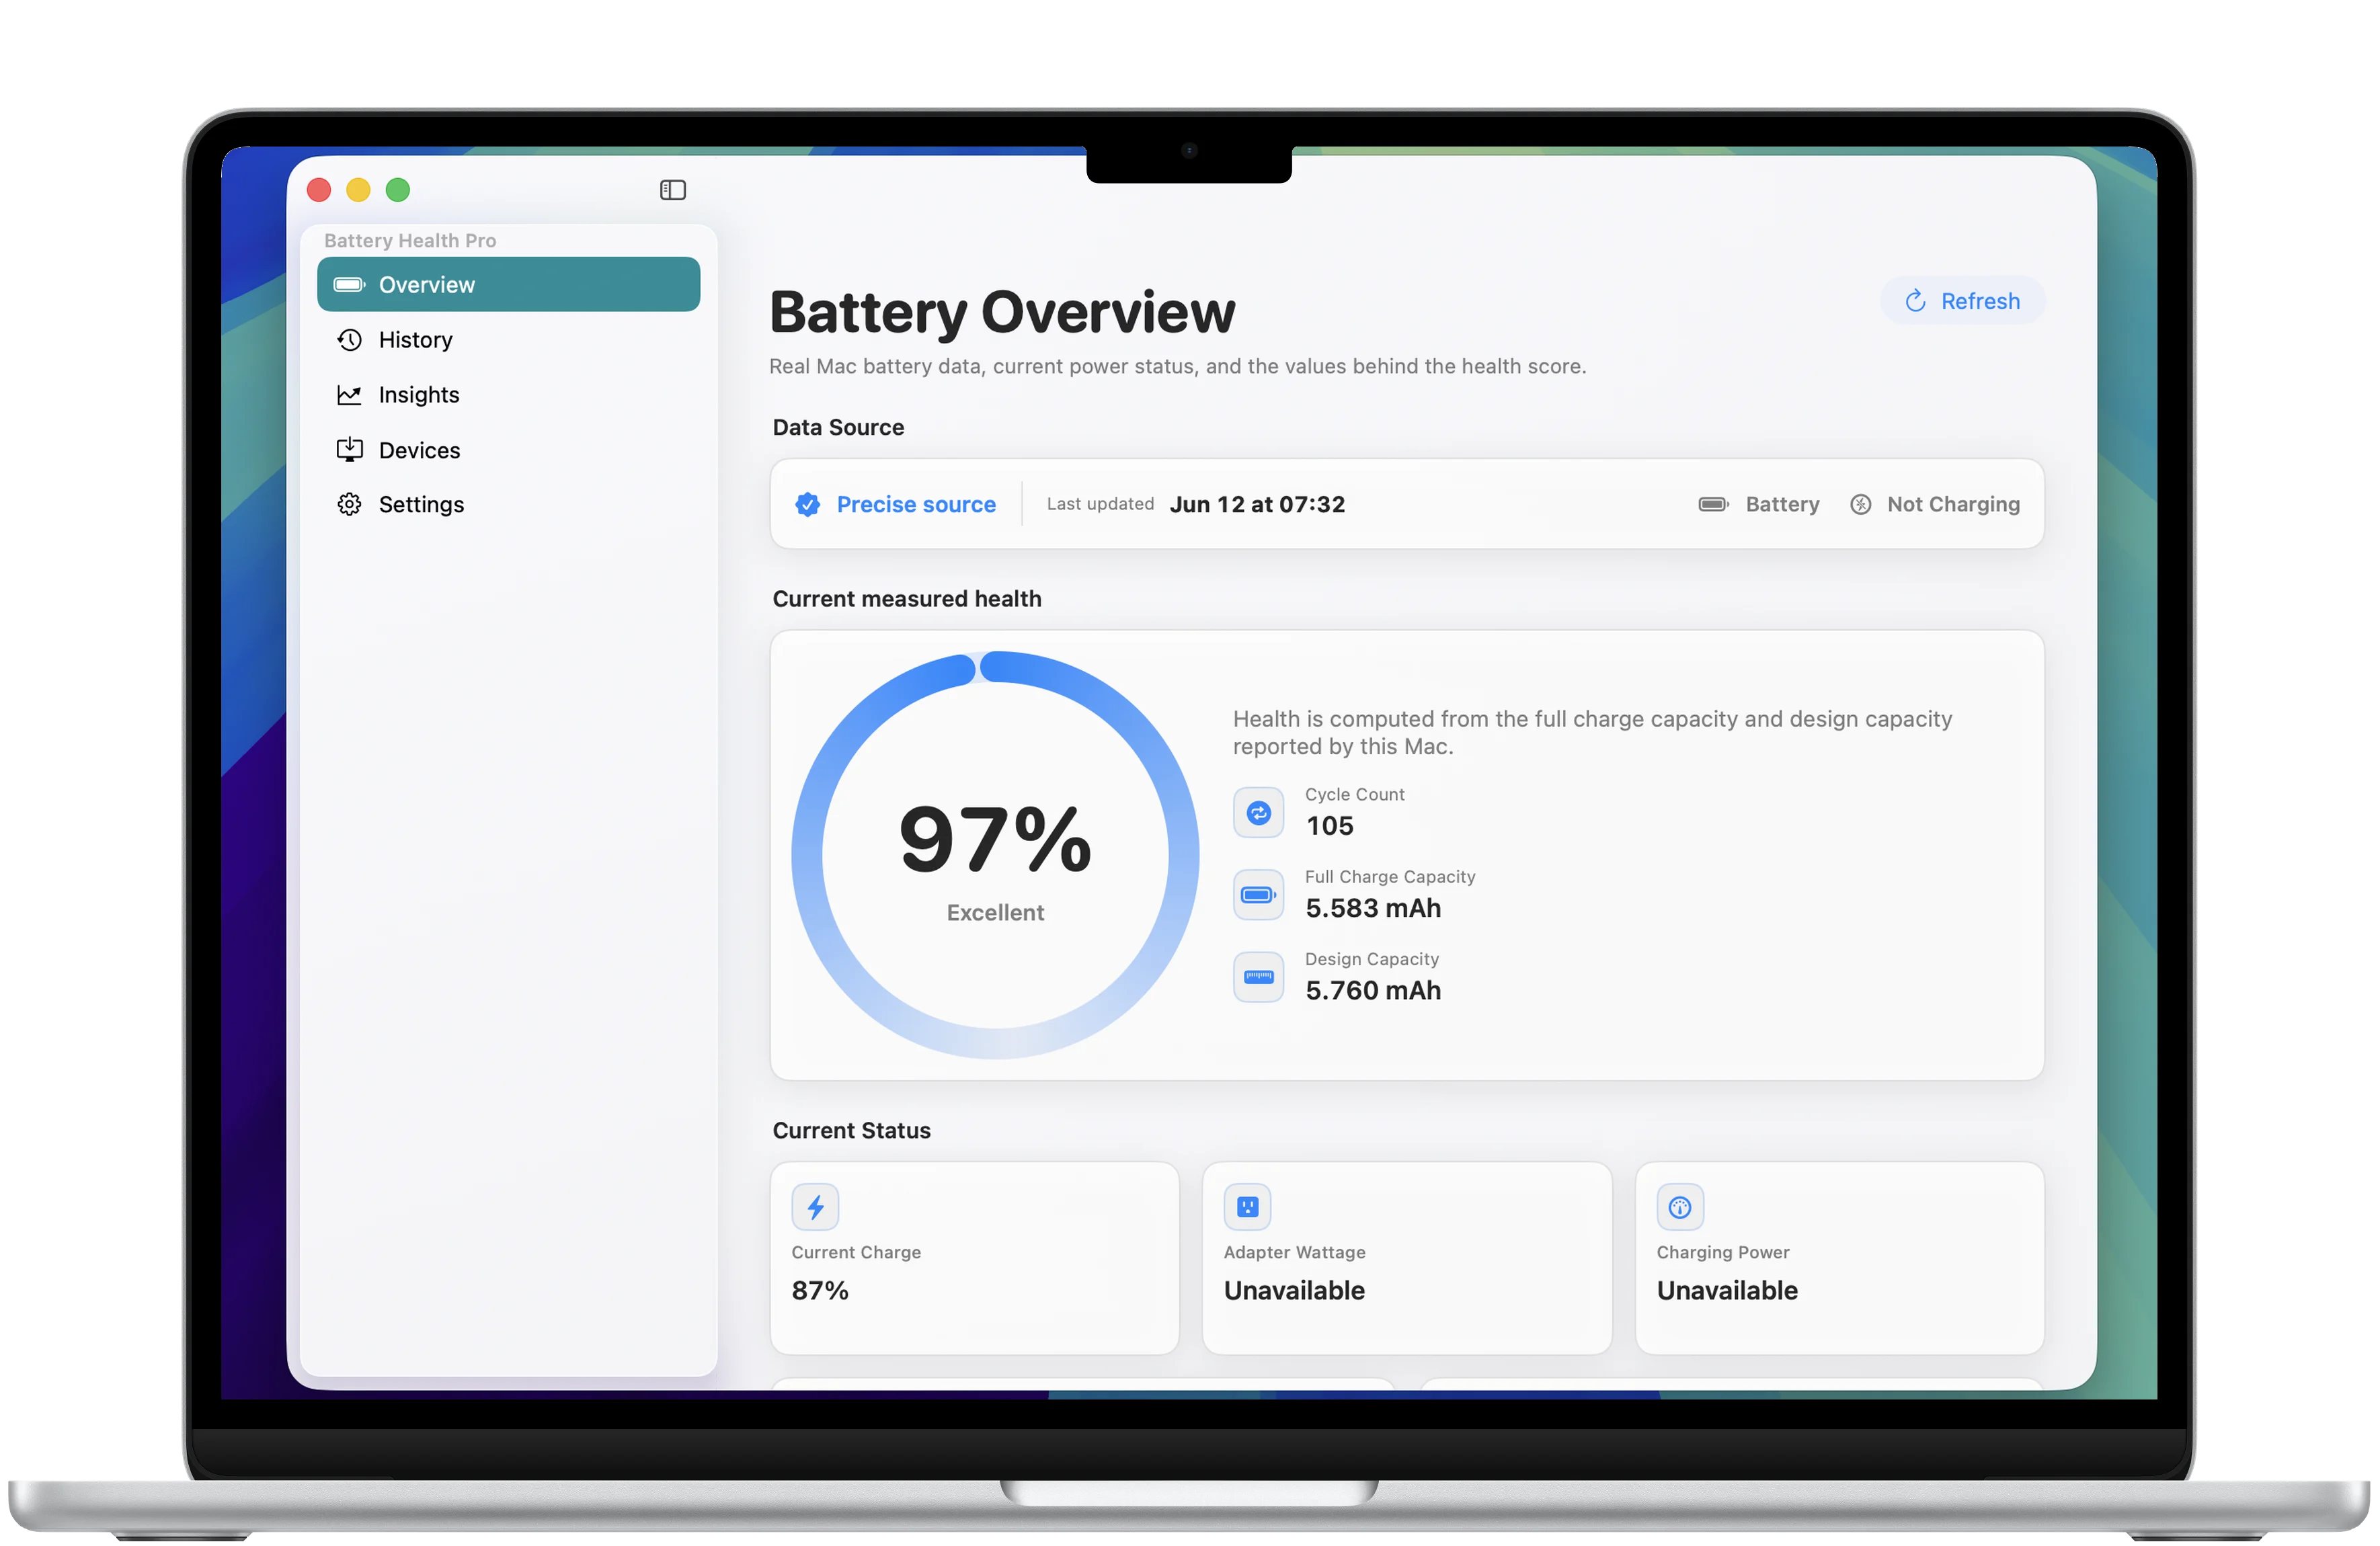The image size is (2380, 1546).
Task: Switch to the Insights section
Action: [508, 395]
